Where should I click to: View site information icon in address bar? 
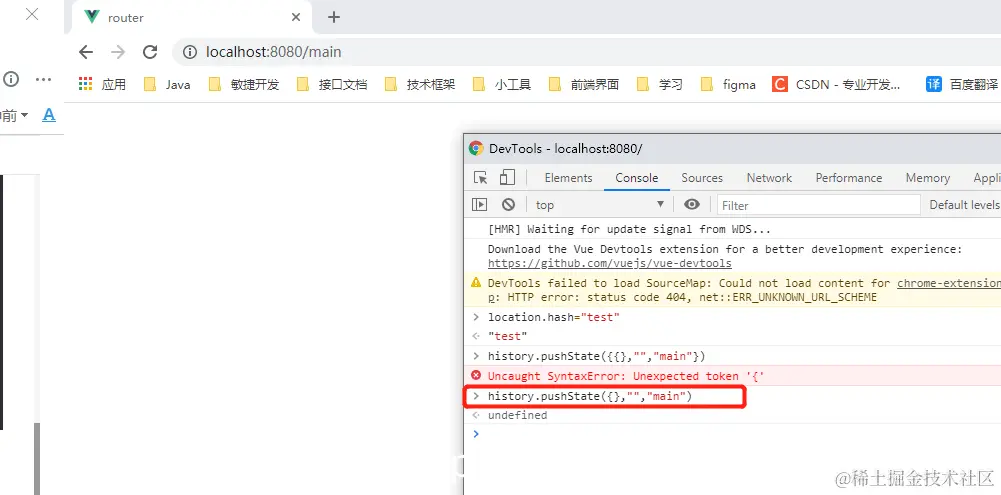pos(190,52)
